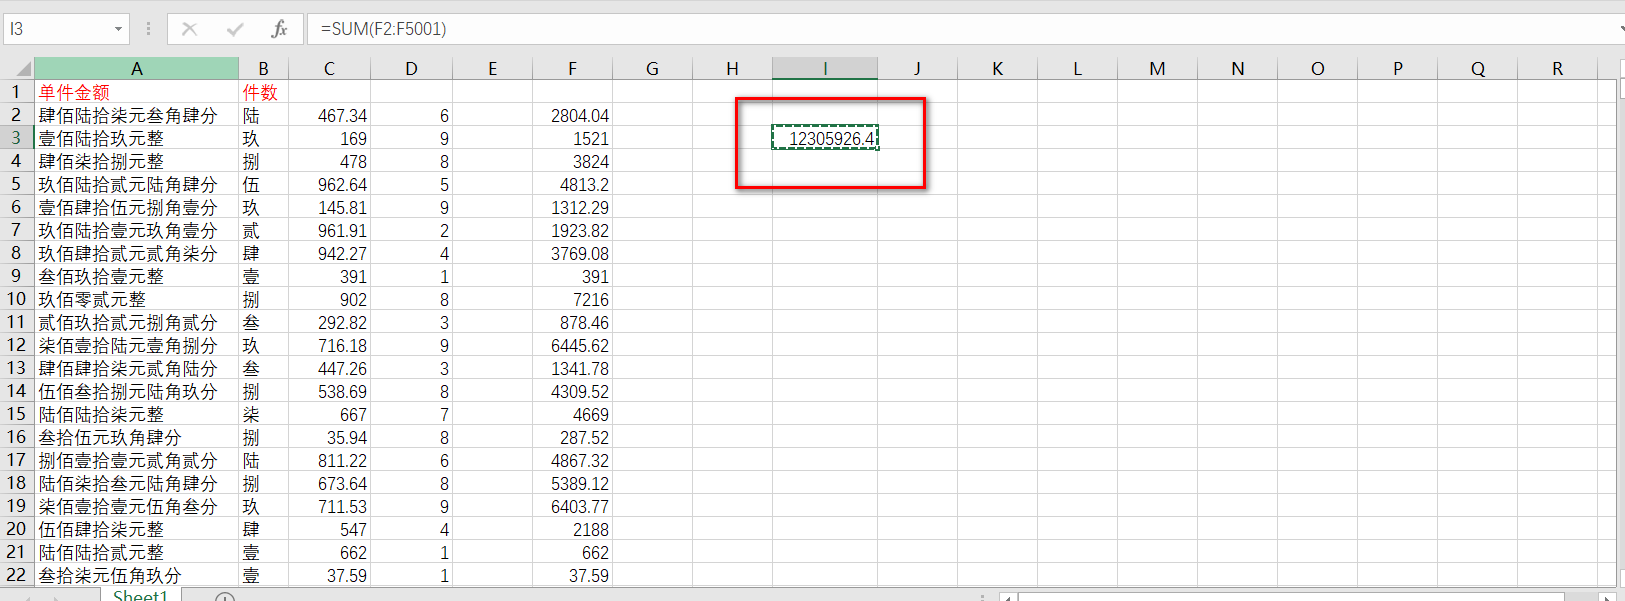Switch to the Sheet1 tab
The height and width of the screenshot is (601, 1625).
point(140,596)
